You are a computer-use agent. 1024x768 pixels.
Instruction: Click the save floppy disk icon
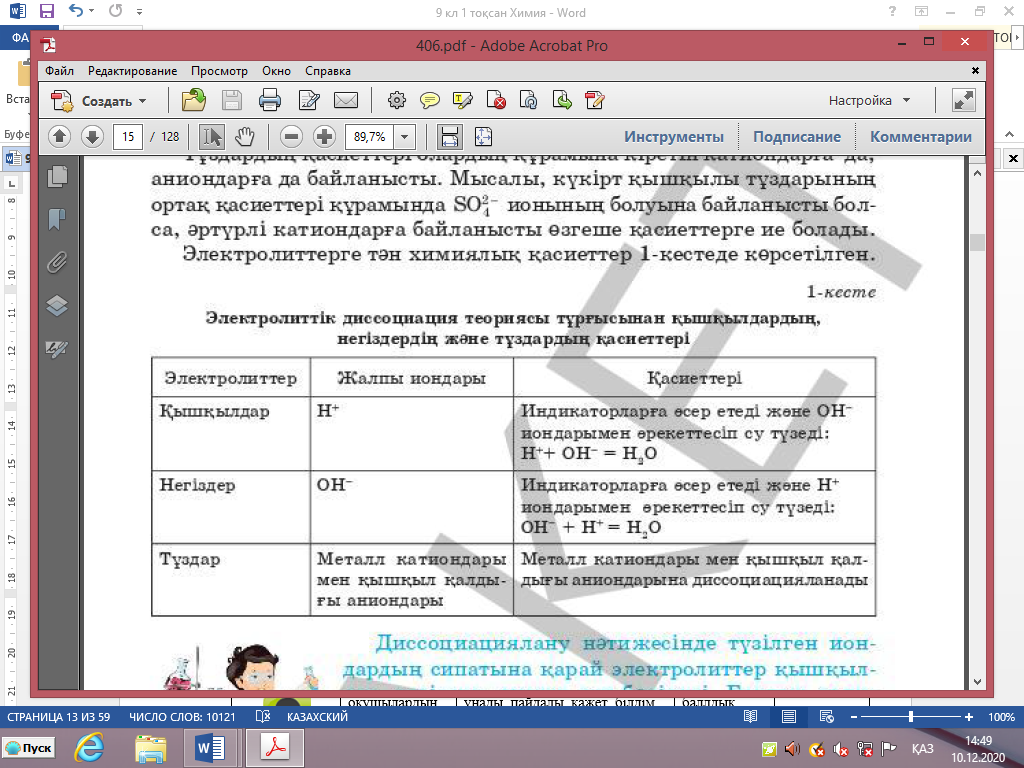231,101
